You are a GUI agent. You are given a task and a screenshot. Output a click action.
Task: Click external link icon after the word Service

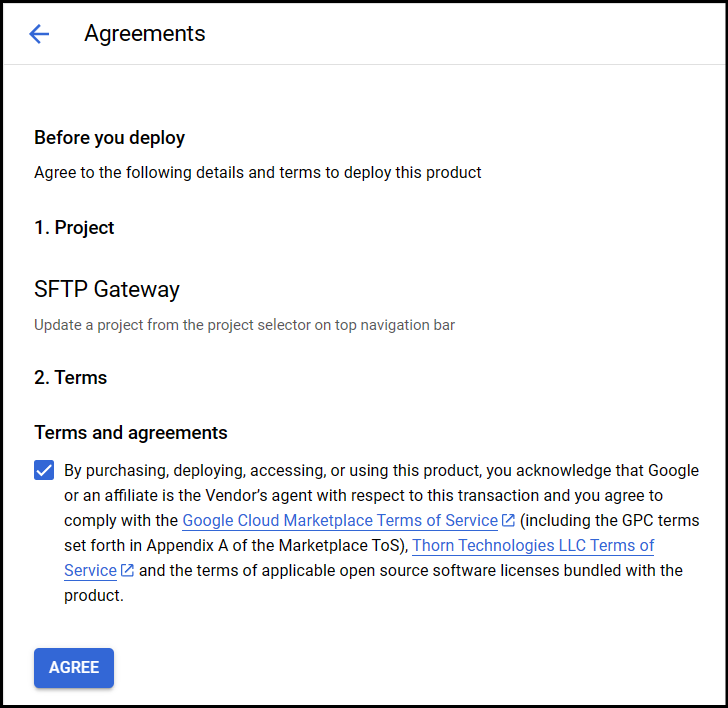[x=127, y=570]
